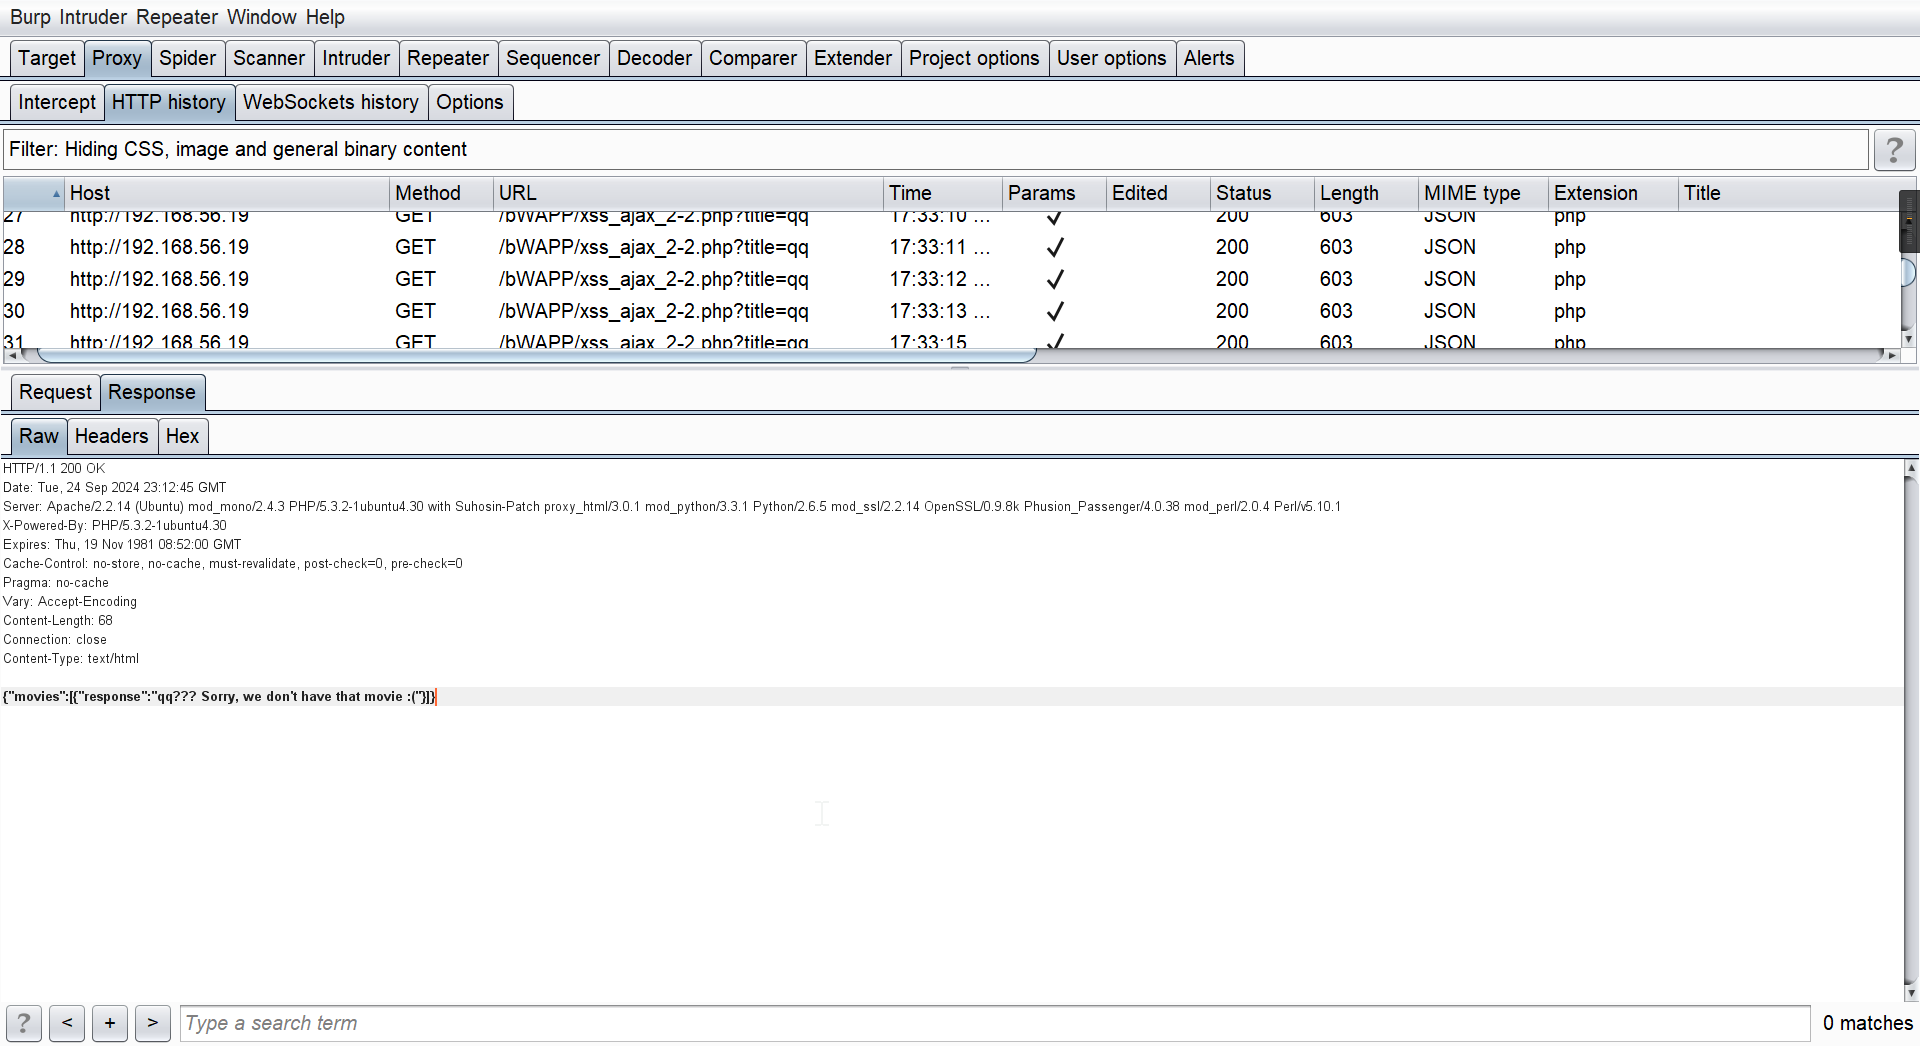Switch to the Repeater tab
The width and height of the screenshot is (1920, 1046).
pyautogui.click(x=447, y=58)
